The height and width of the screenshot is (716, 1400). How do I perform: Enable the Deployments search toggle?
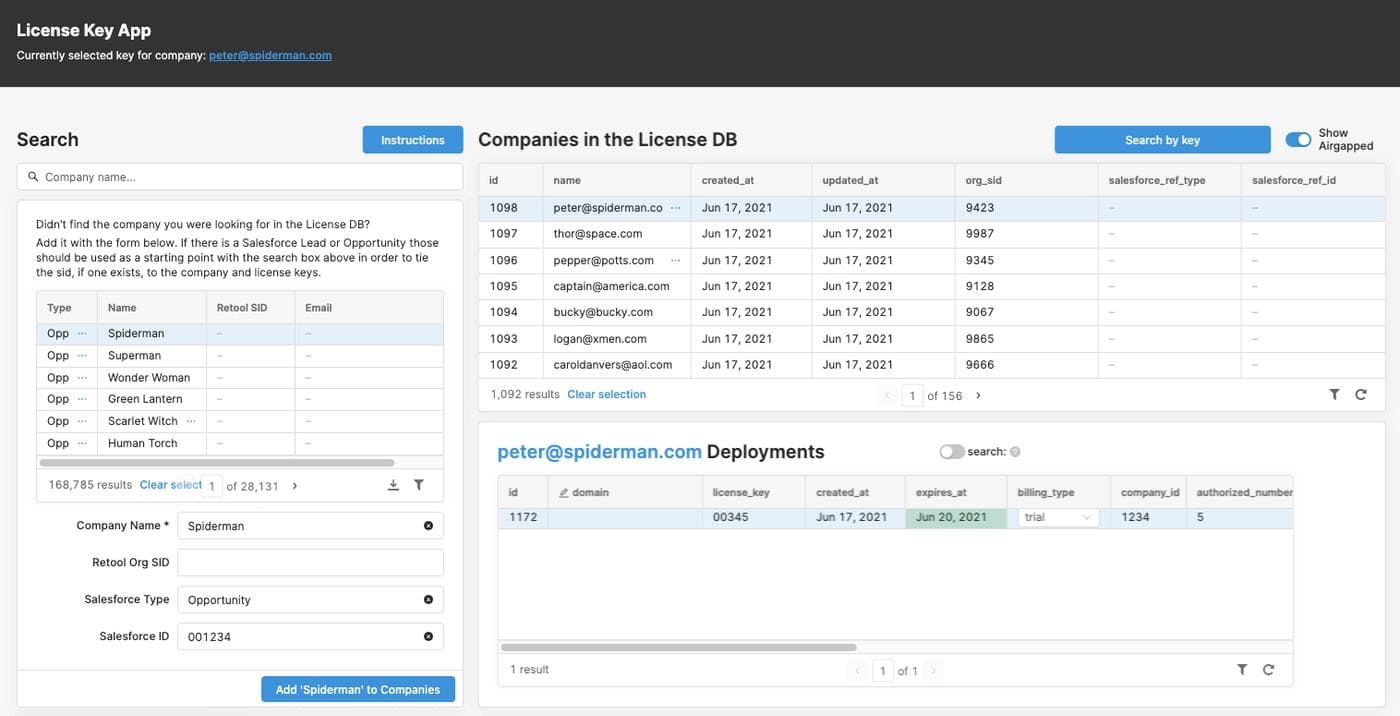click(x=951, y=452)
